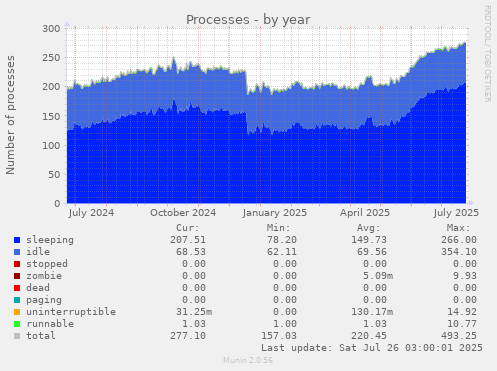Screen dimensions: 497x371
Task: Click the paging legend color swatch
Action: 17,300
